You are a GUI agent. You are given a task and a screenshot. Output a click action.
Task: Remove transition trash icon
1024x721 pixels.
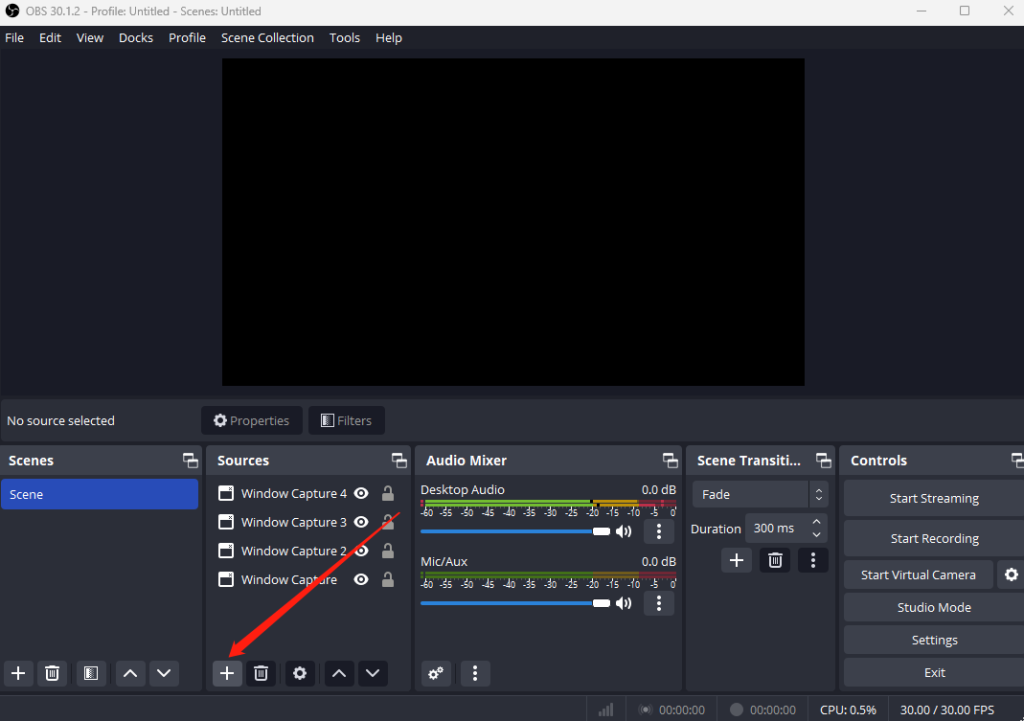[x=775, y=560]
